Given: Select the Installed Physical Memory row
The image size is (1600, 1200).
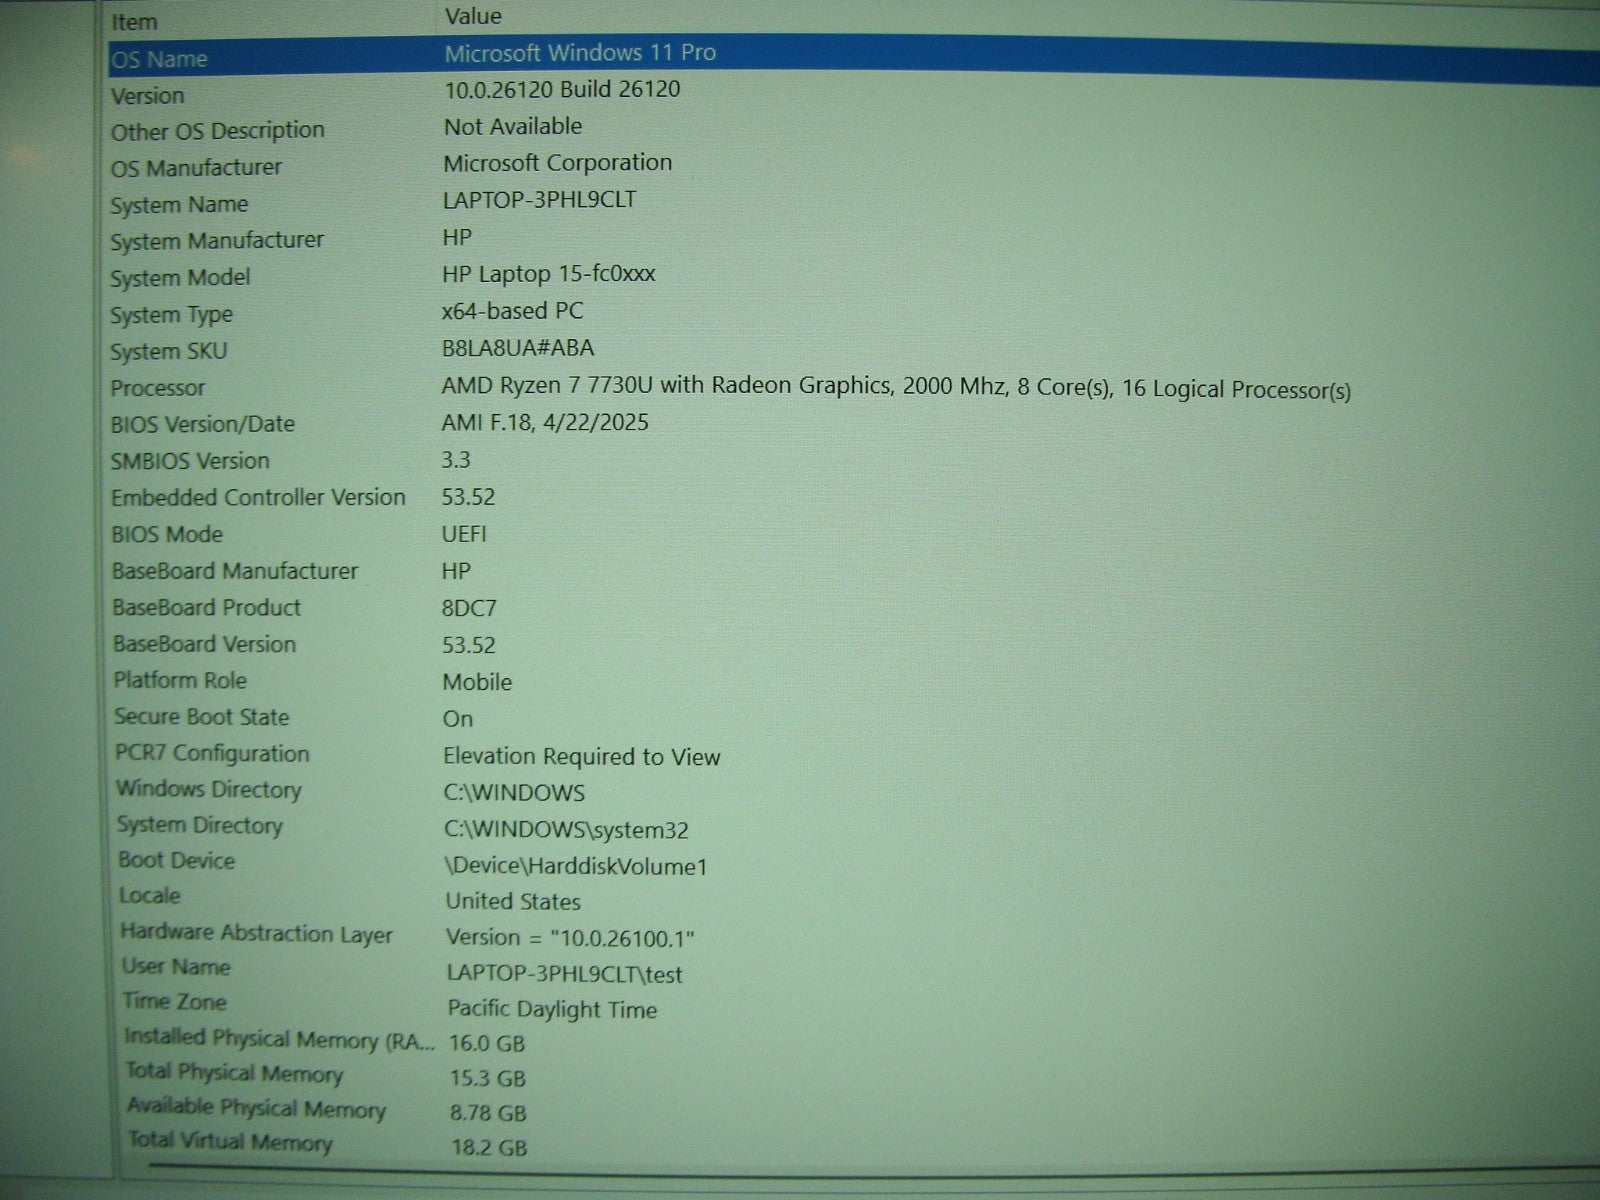Looking at the screenshot, I should tap(279, 1039).
